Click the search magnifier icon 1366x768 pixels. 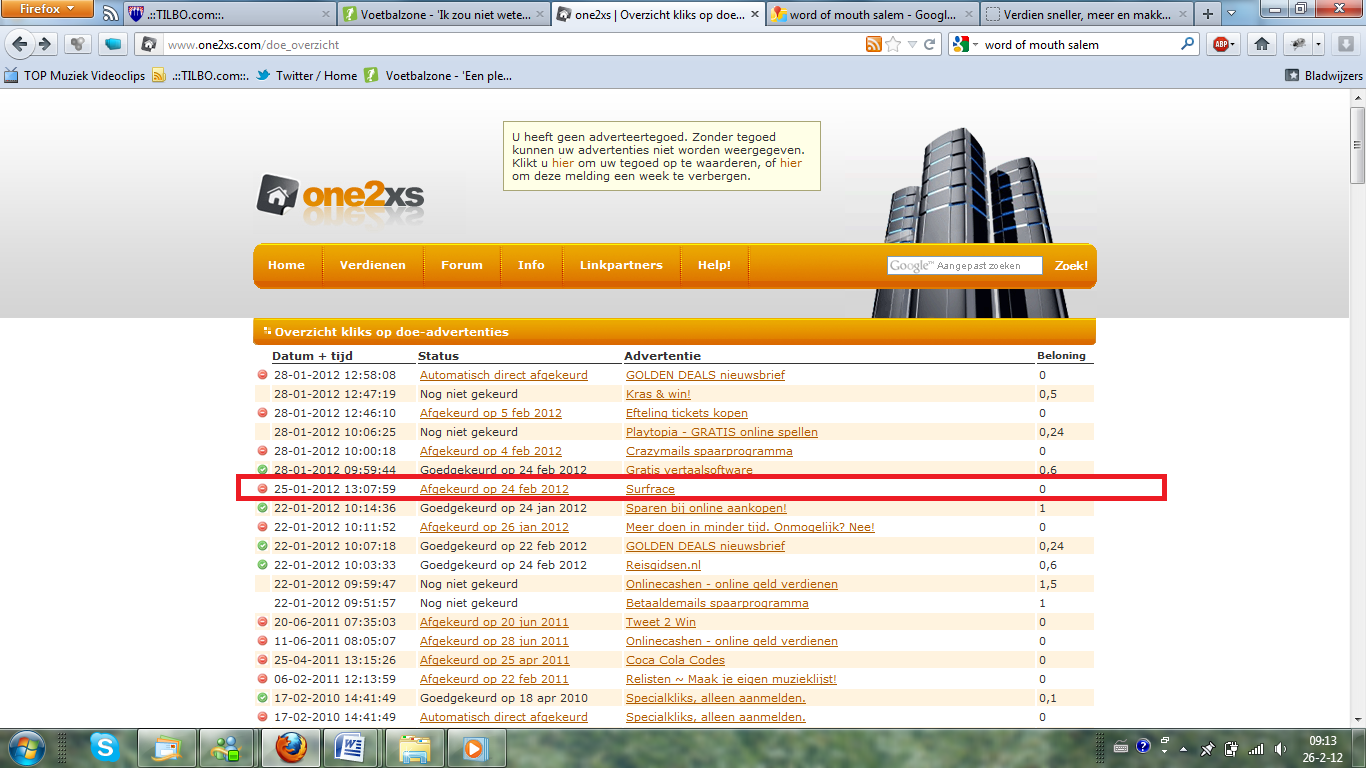pos(1188,44)
